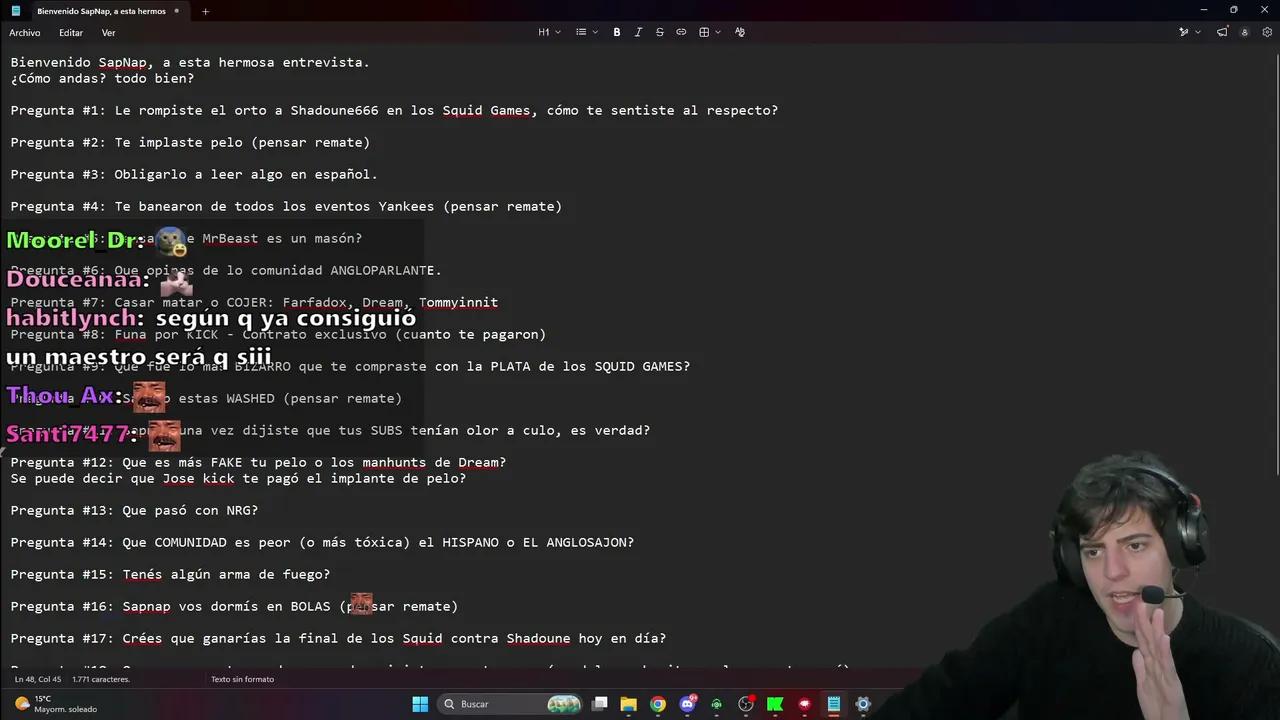
Task: Click the 1.771 caracteres count
Action: (x=101, y=679)
